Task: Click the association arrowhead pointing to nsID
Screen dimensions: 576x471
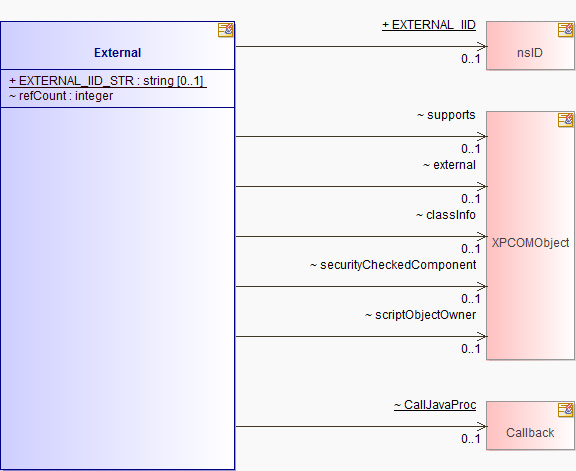Action: pyautogui.click(x=482, y=46)
